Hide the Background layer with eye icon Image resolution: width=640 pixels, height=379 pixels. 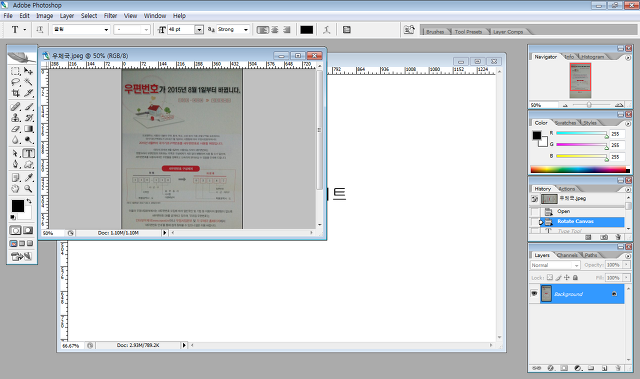[534, 294]
